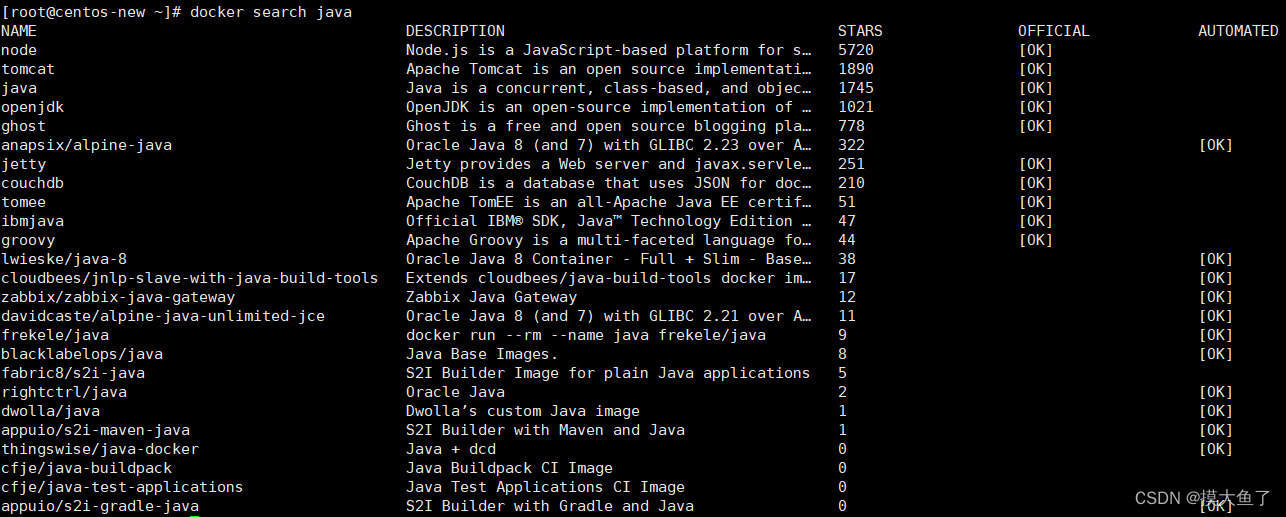Click the 'Java Buildpack CI Image' description
The width and height of the screenshot is (1286, 517).
point(509,468)
